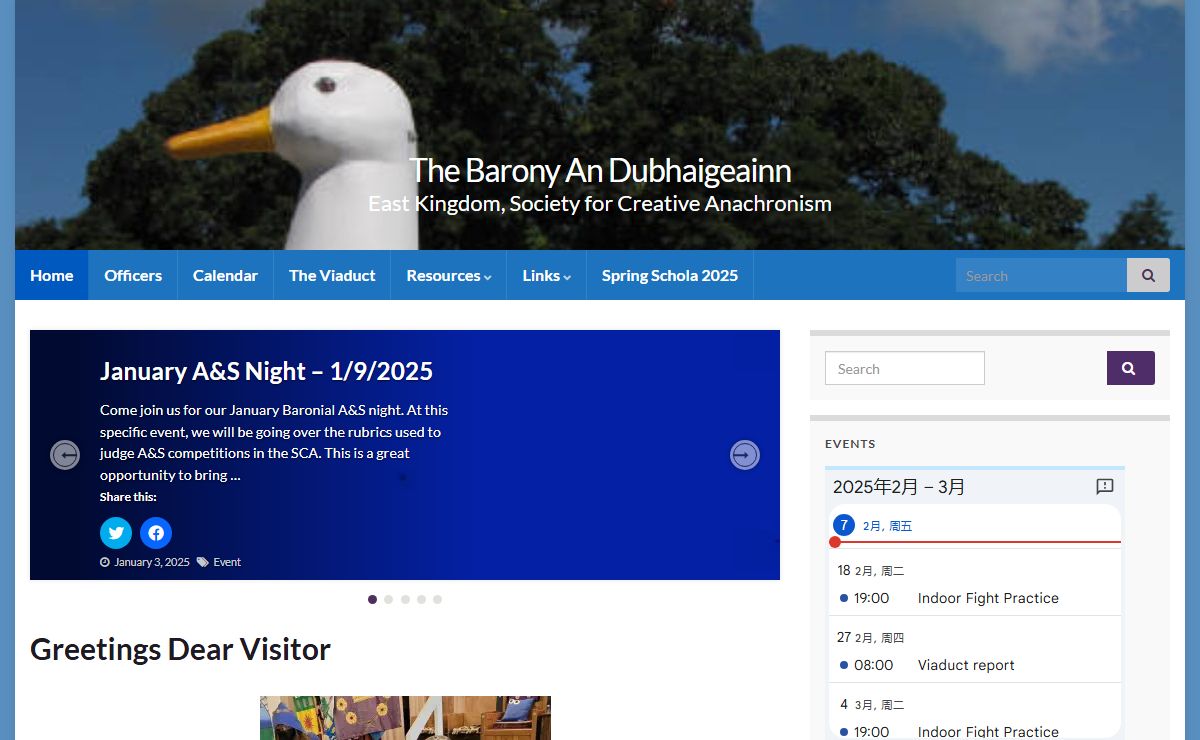Open the calendar feedback icon

[x=1105, y=487]
